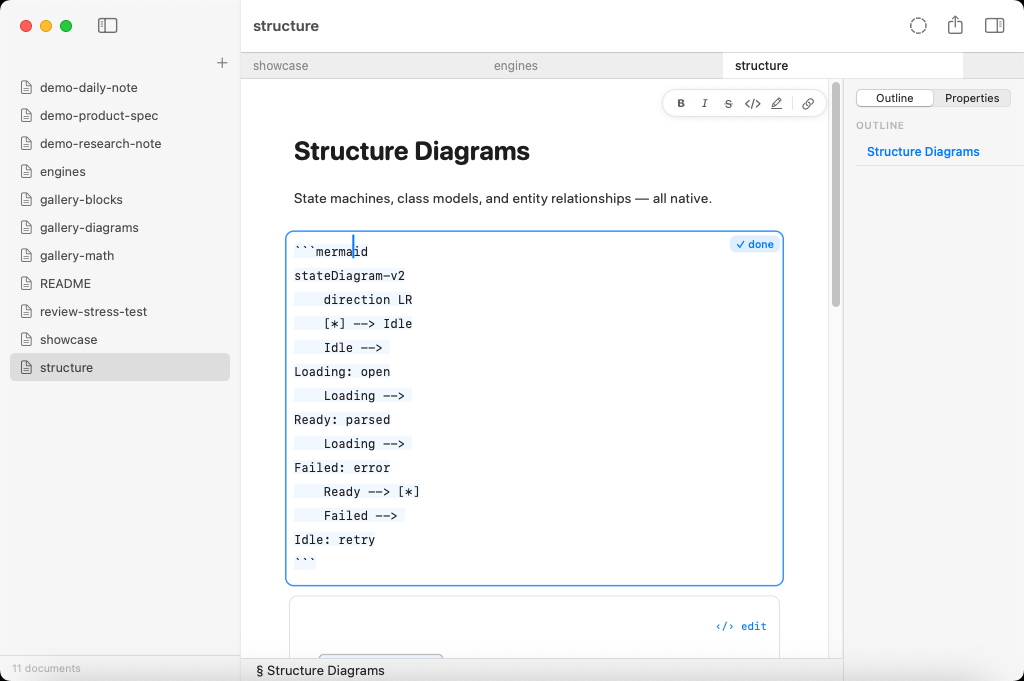Click the '§ Structure Diagrams' breadcrumb in status bar
Screen dimensions: 1024x681
tap(320, 671)
